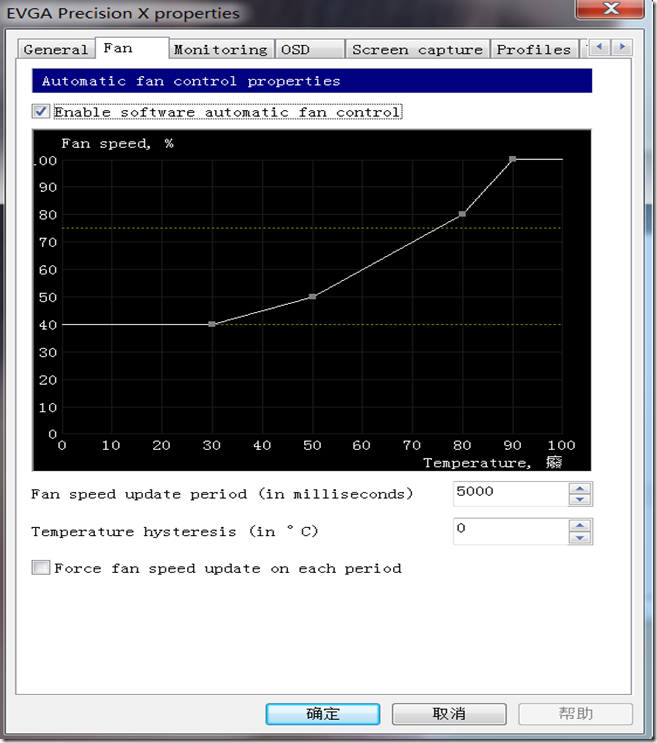Click the temperature hysteresis input field

(510, 531)
